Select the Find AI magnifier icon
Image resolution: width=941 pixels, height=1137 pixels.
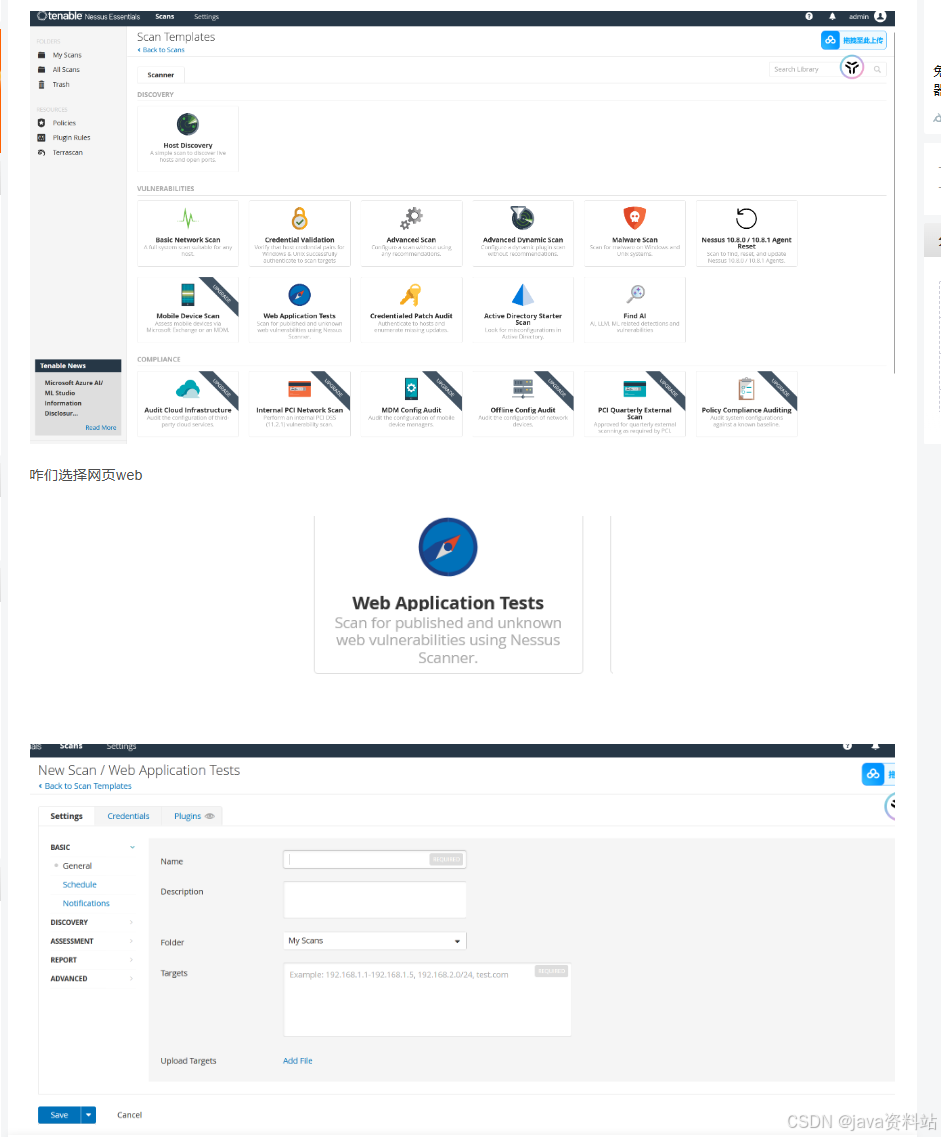pos(635,294)
